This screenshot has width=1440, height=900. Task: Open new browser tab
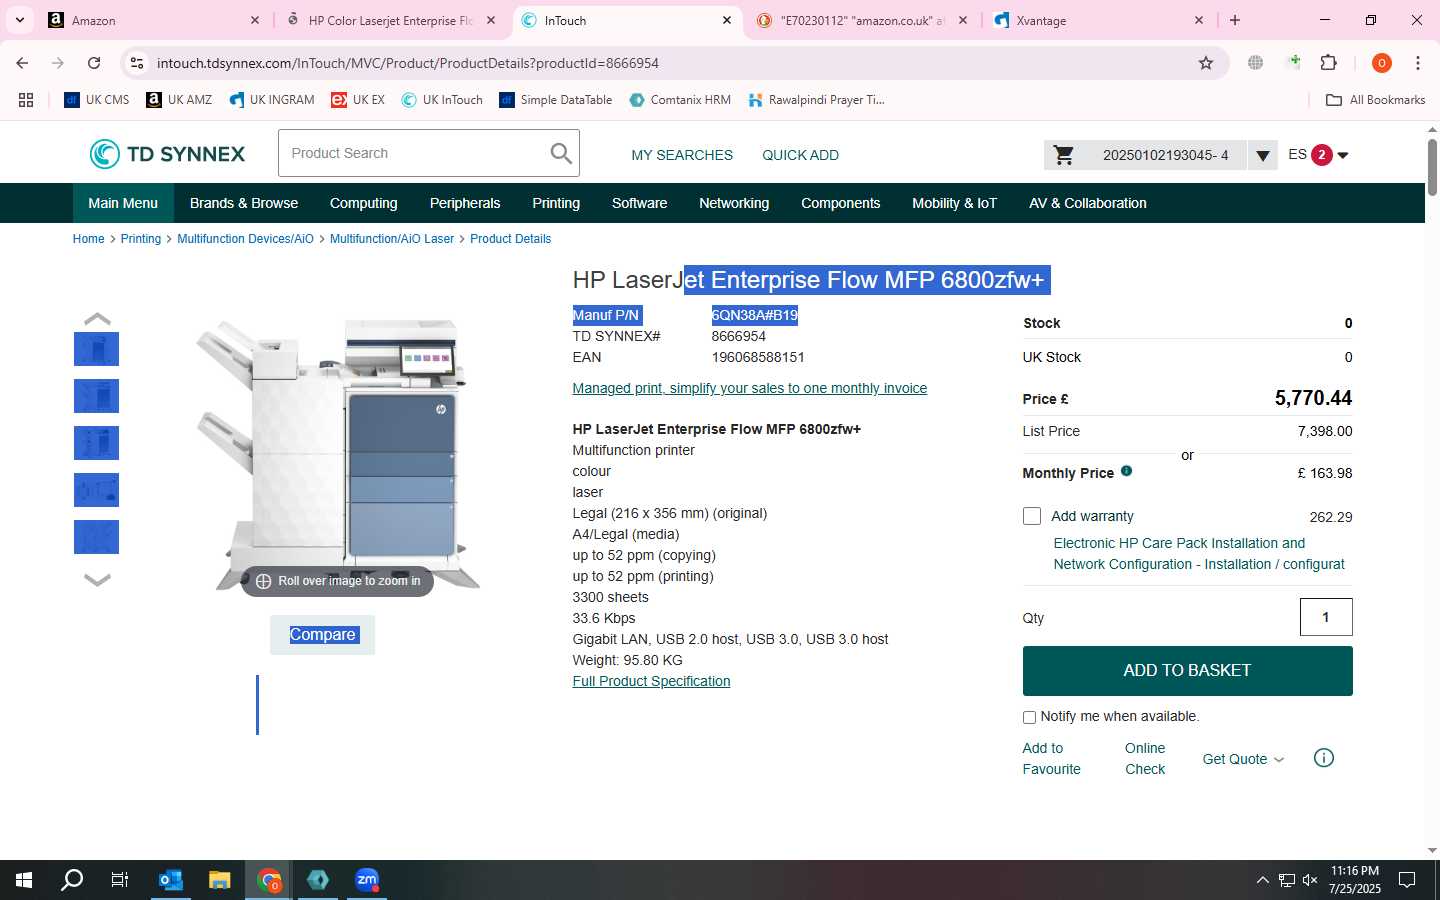click(x=1235, y=20)
